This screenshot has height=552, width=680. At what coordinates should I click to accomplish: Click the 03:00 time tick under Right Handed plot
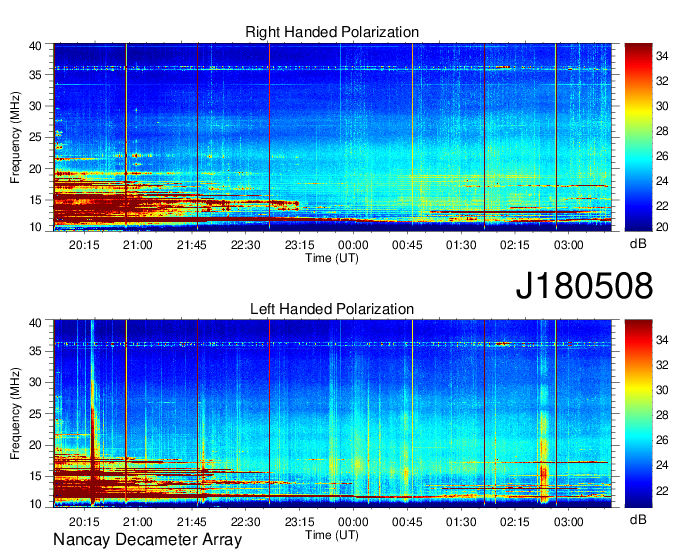pyautogui.click(x=569, y=245)
